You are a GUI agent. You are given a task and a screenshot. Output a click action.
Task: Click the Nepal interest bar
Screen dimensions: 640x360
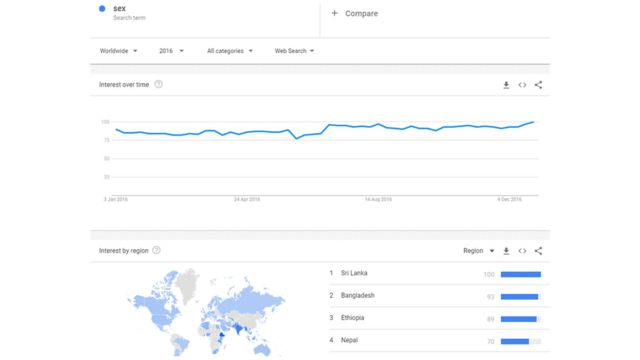click(x=520, y=341)
